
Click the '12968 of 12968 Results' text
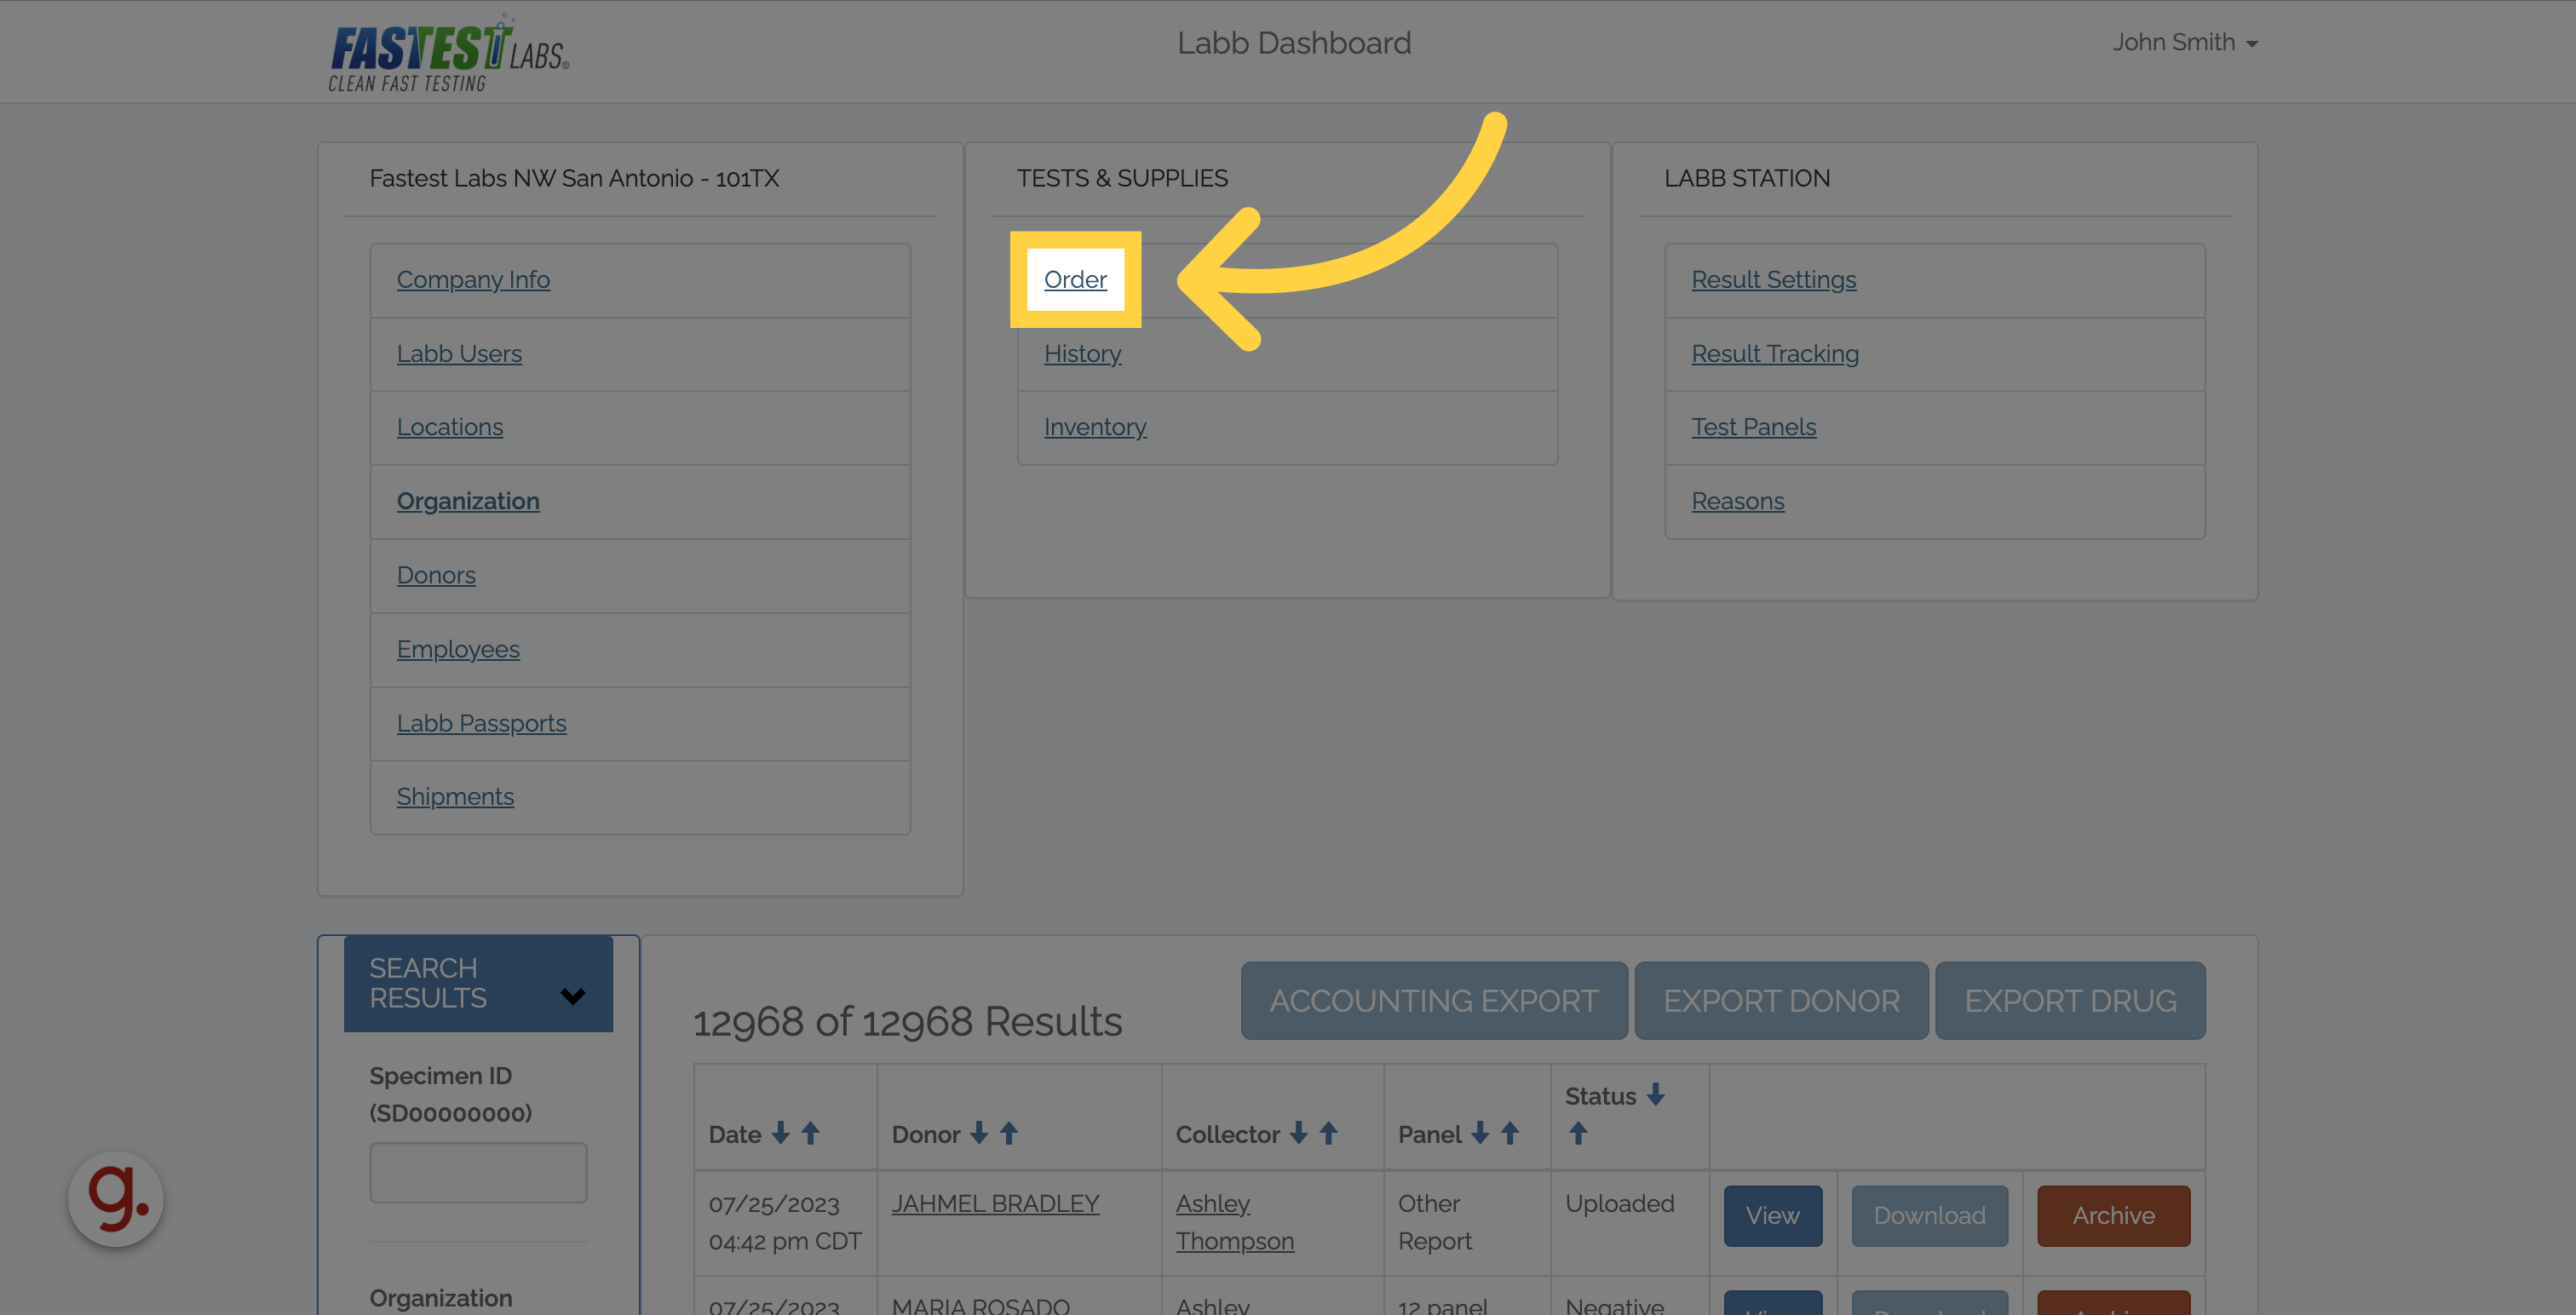(x=907, y=1022)
